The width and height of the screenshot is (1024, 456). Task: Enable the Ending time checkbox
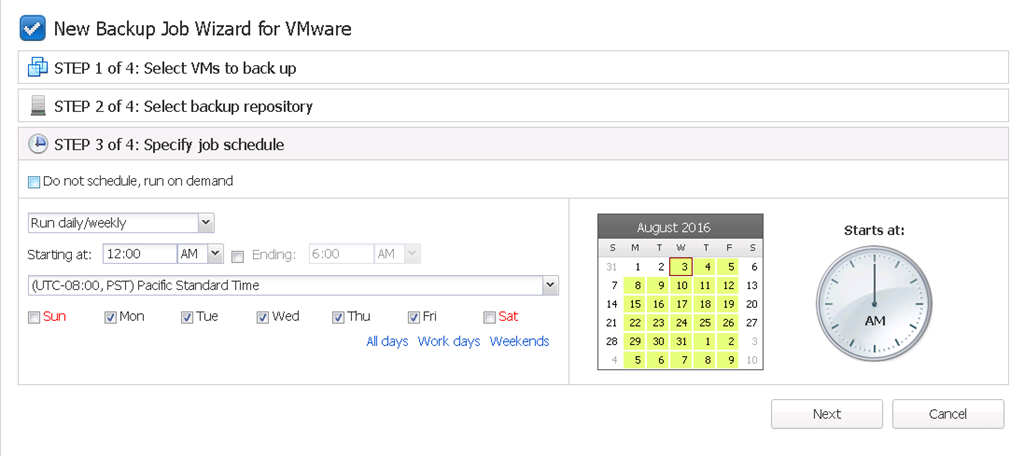(x=238, y=257)
